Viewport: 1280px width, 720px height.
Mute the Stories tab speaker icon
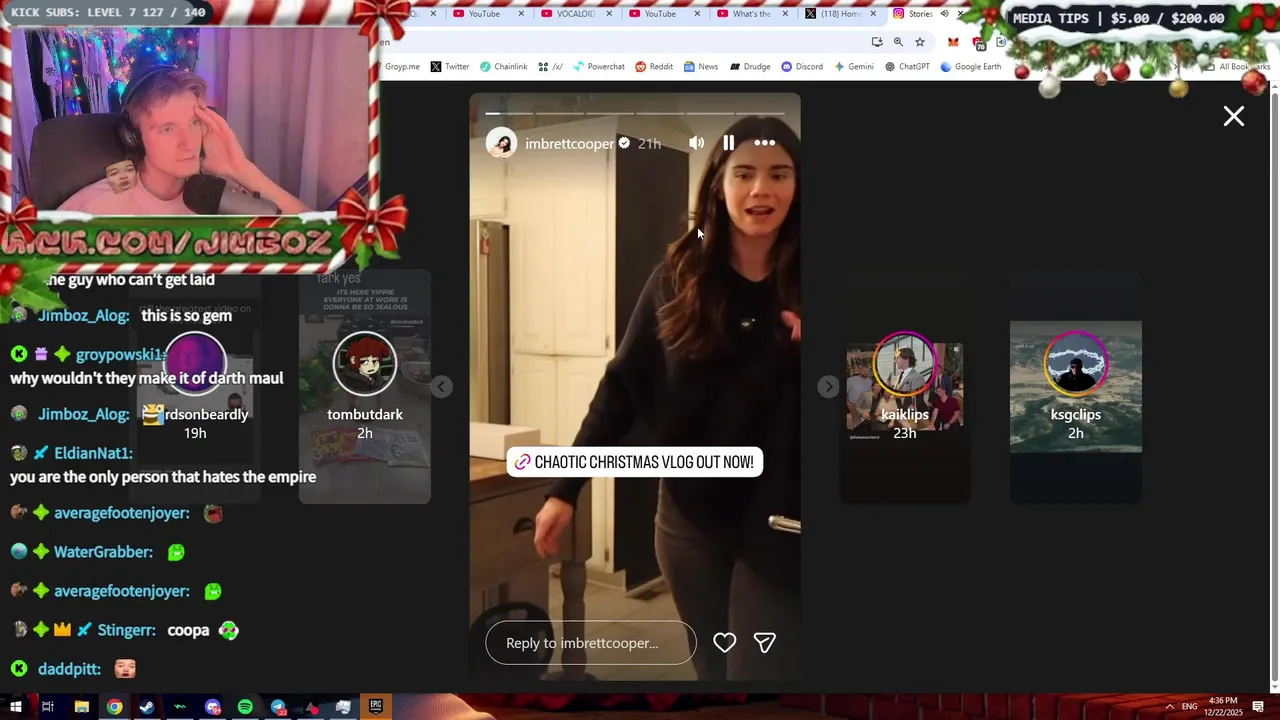(944, 14)
